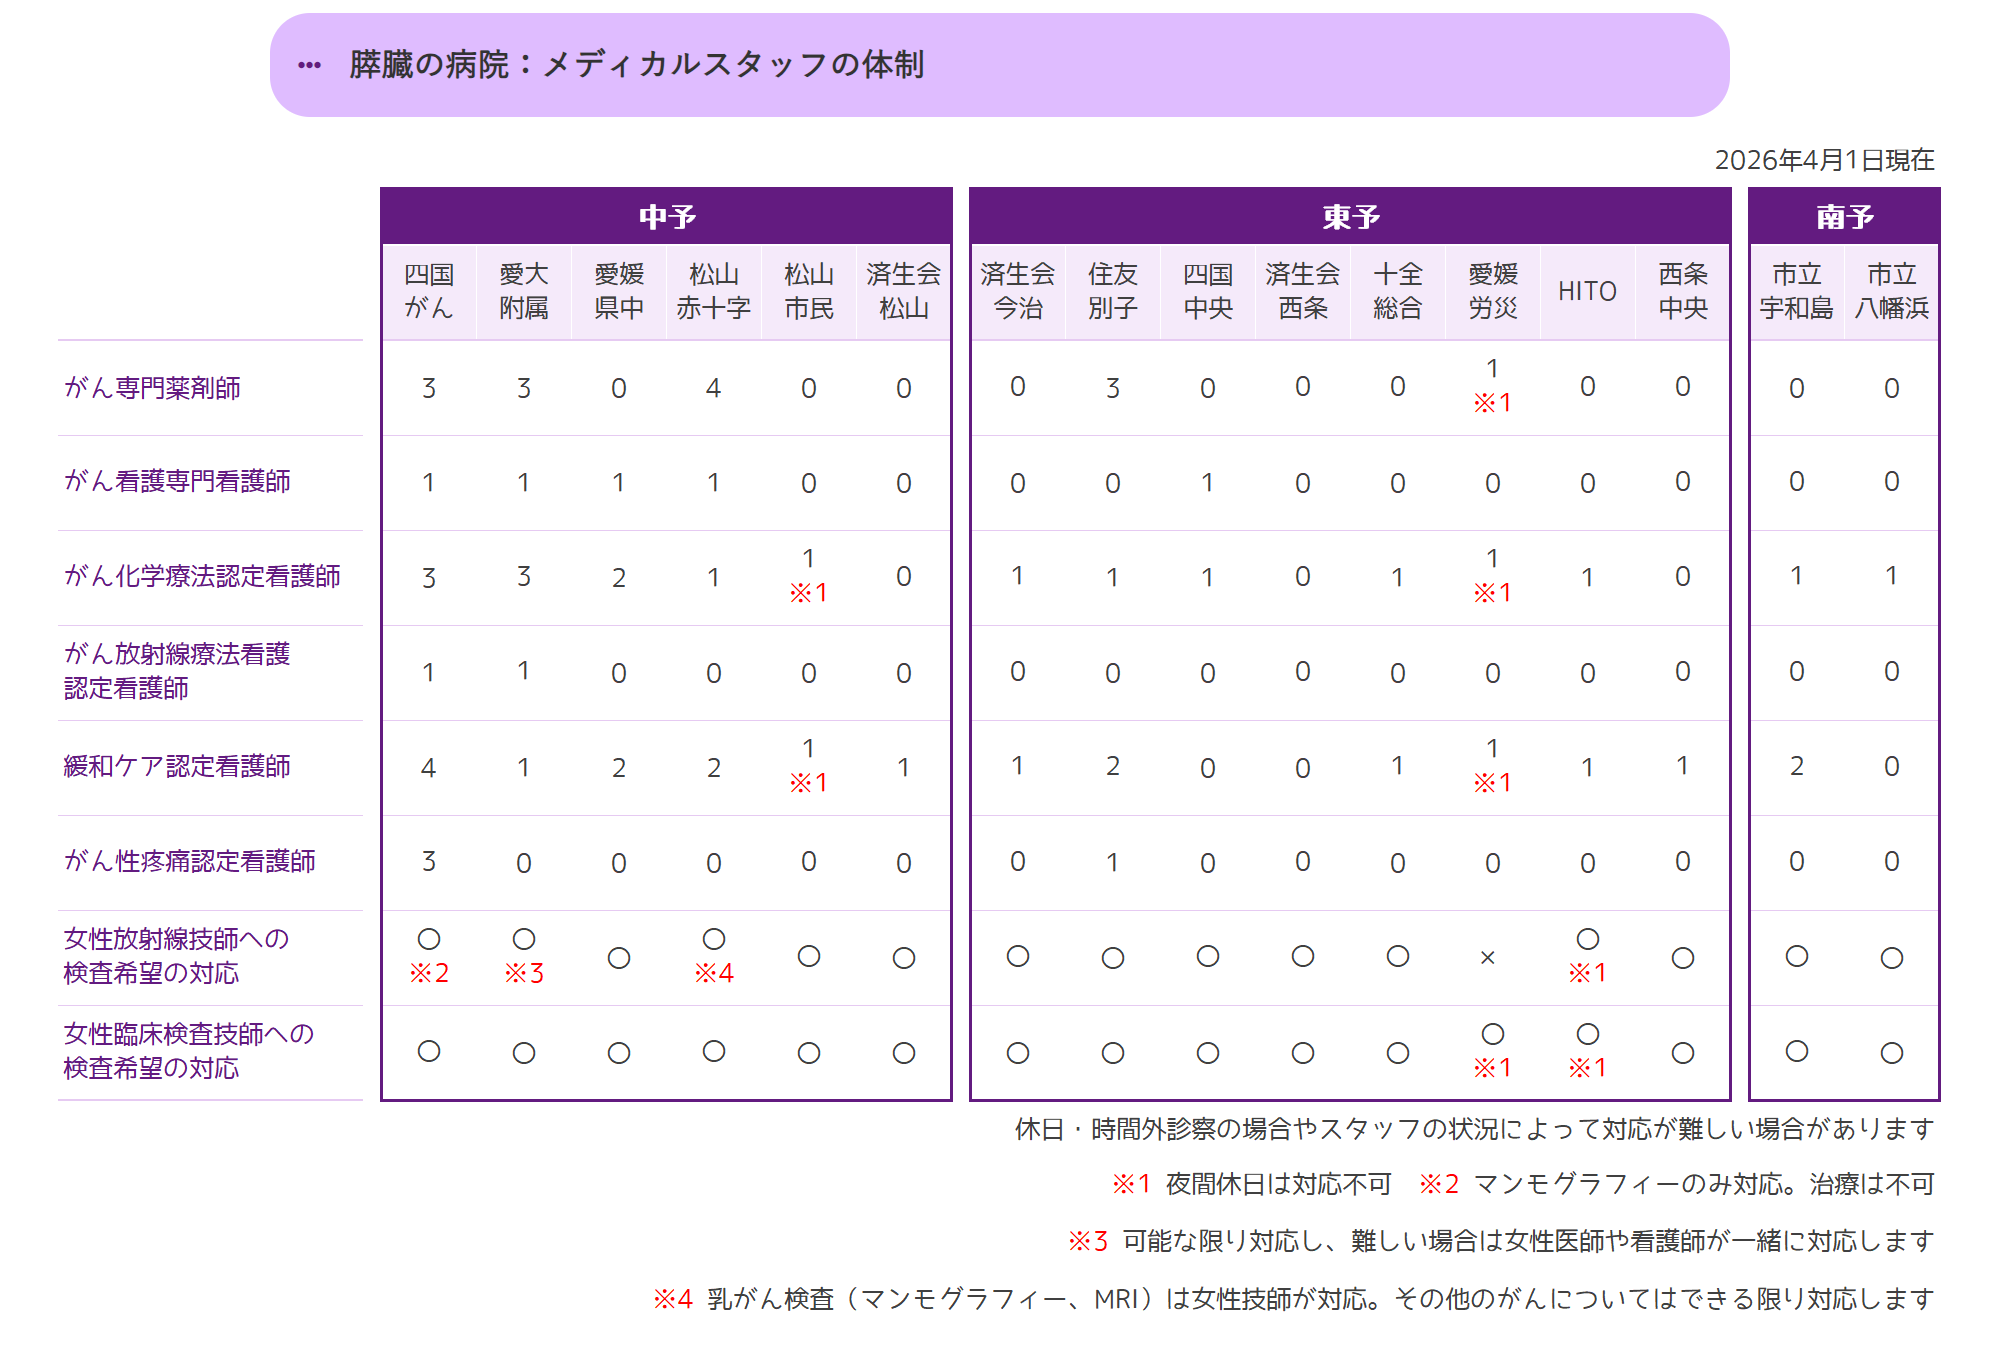Click the がん性疼痛認定看護師 row label
This screenshot has height=1360, width=2000.
190,862
